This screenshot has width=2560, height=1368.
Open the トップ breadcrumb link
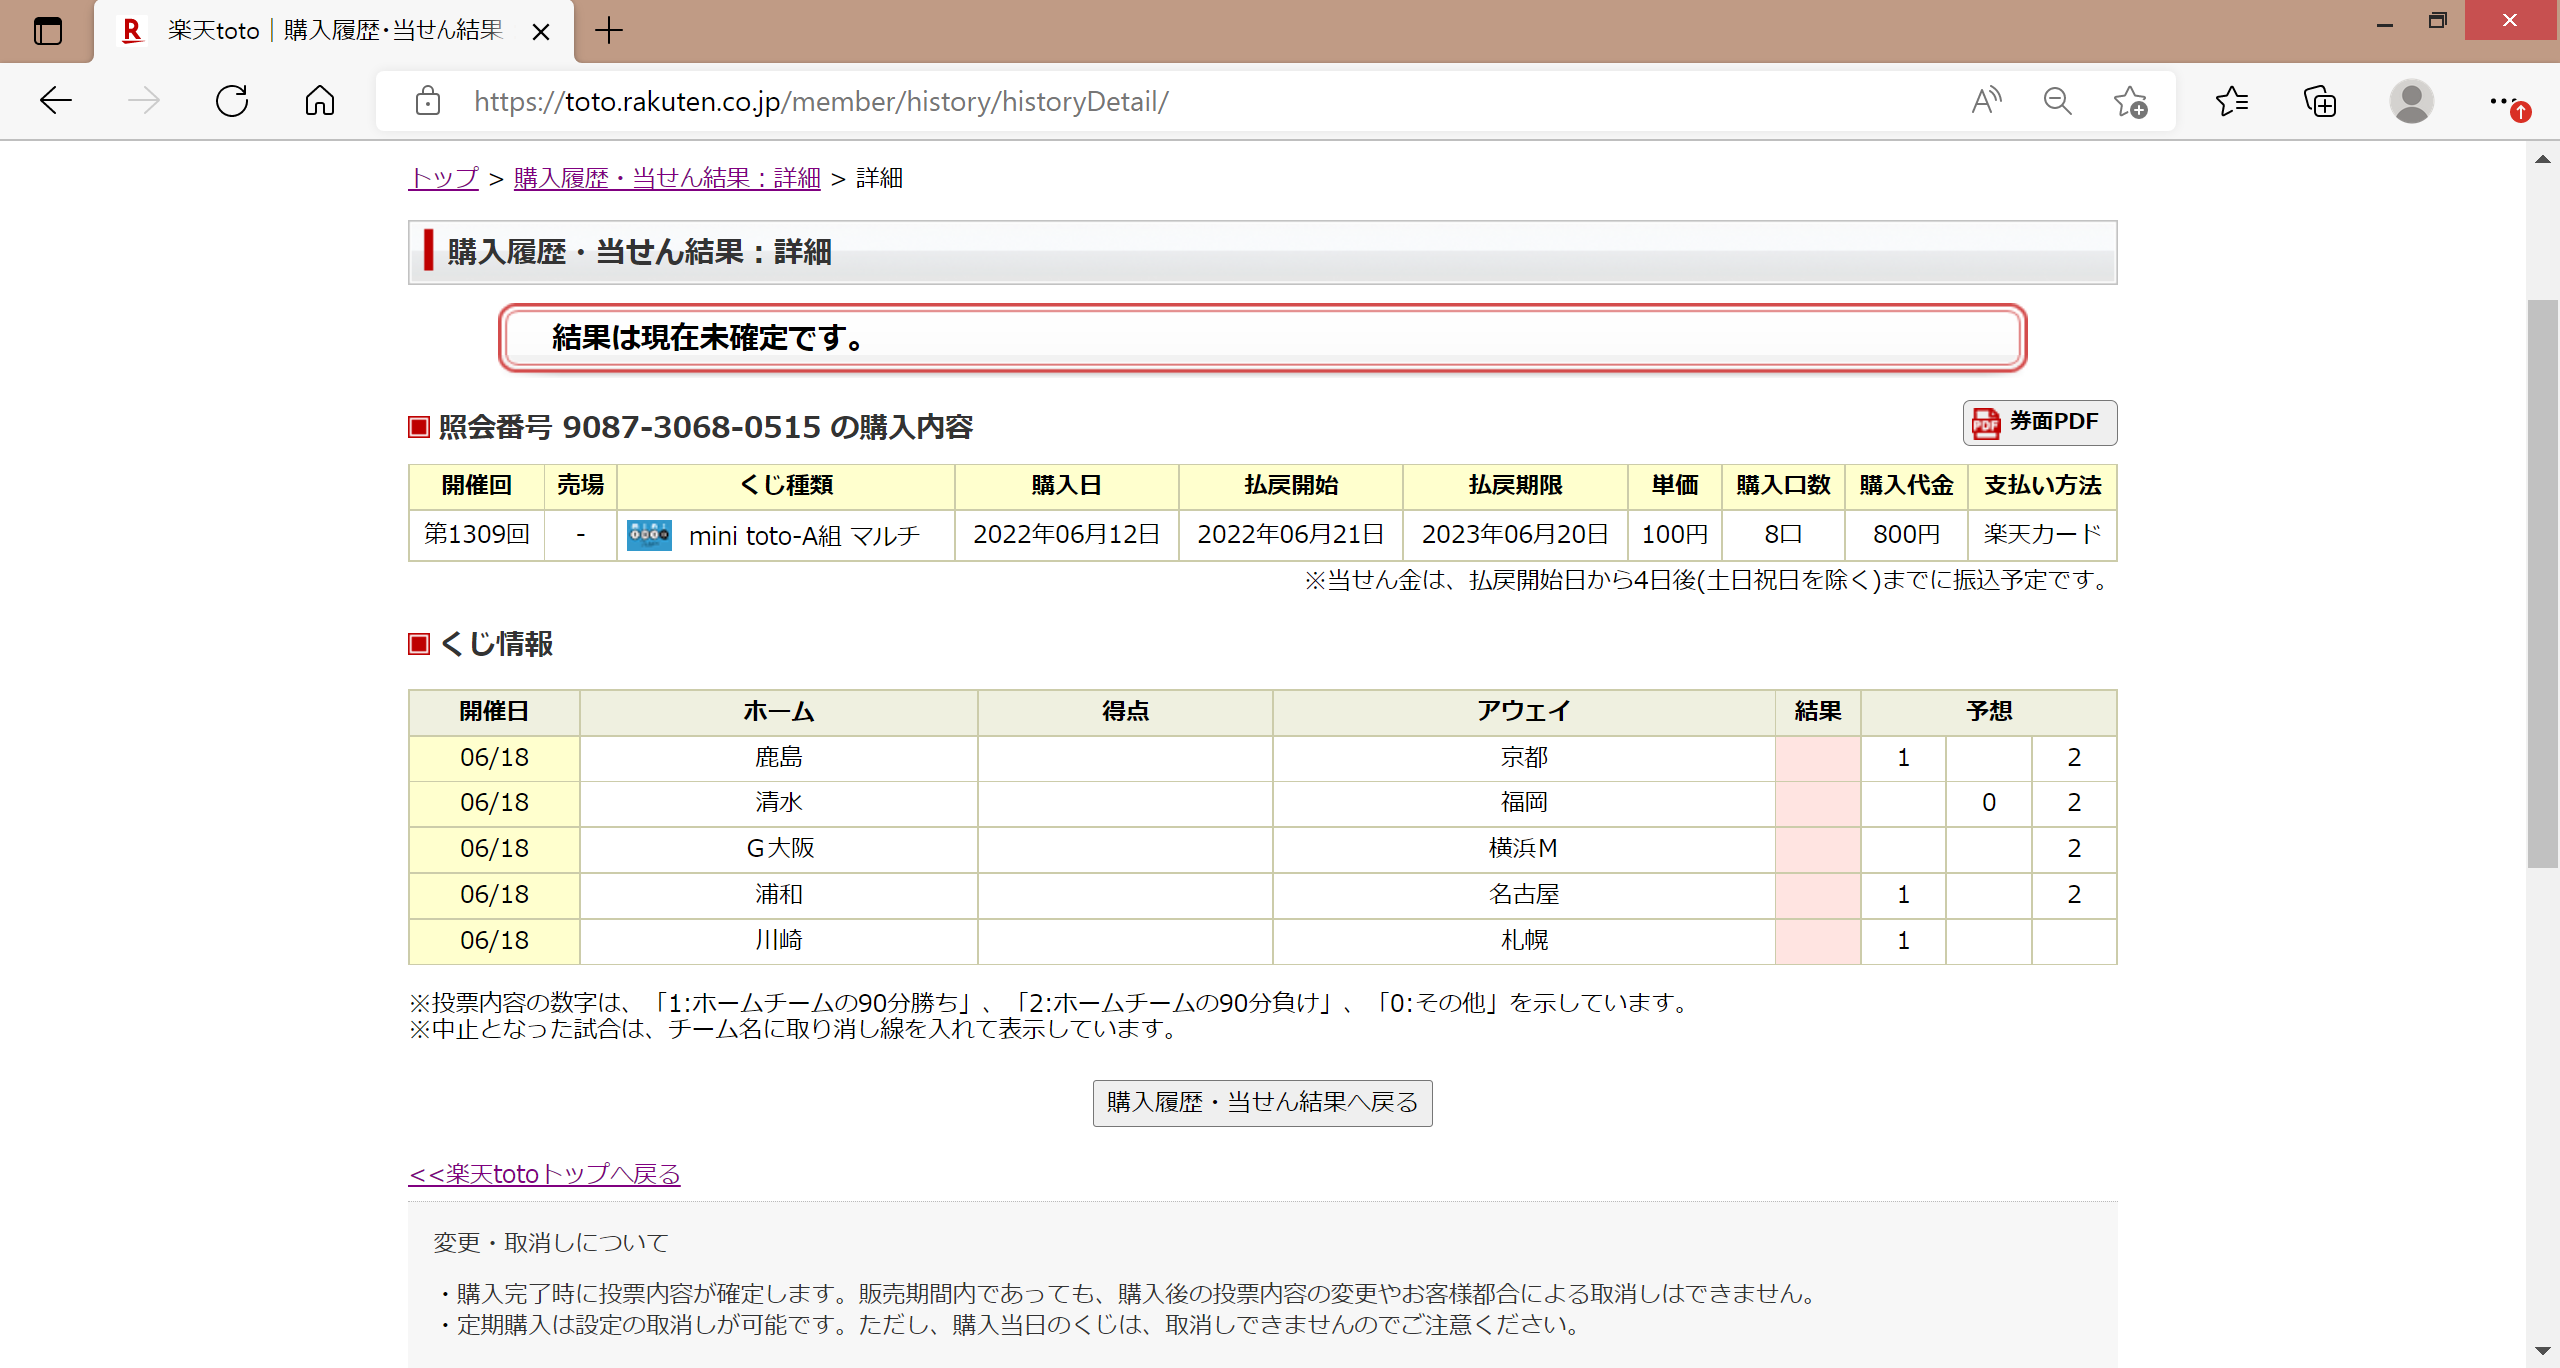(x=444, y=178)
